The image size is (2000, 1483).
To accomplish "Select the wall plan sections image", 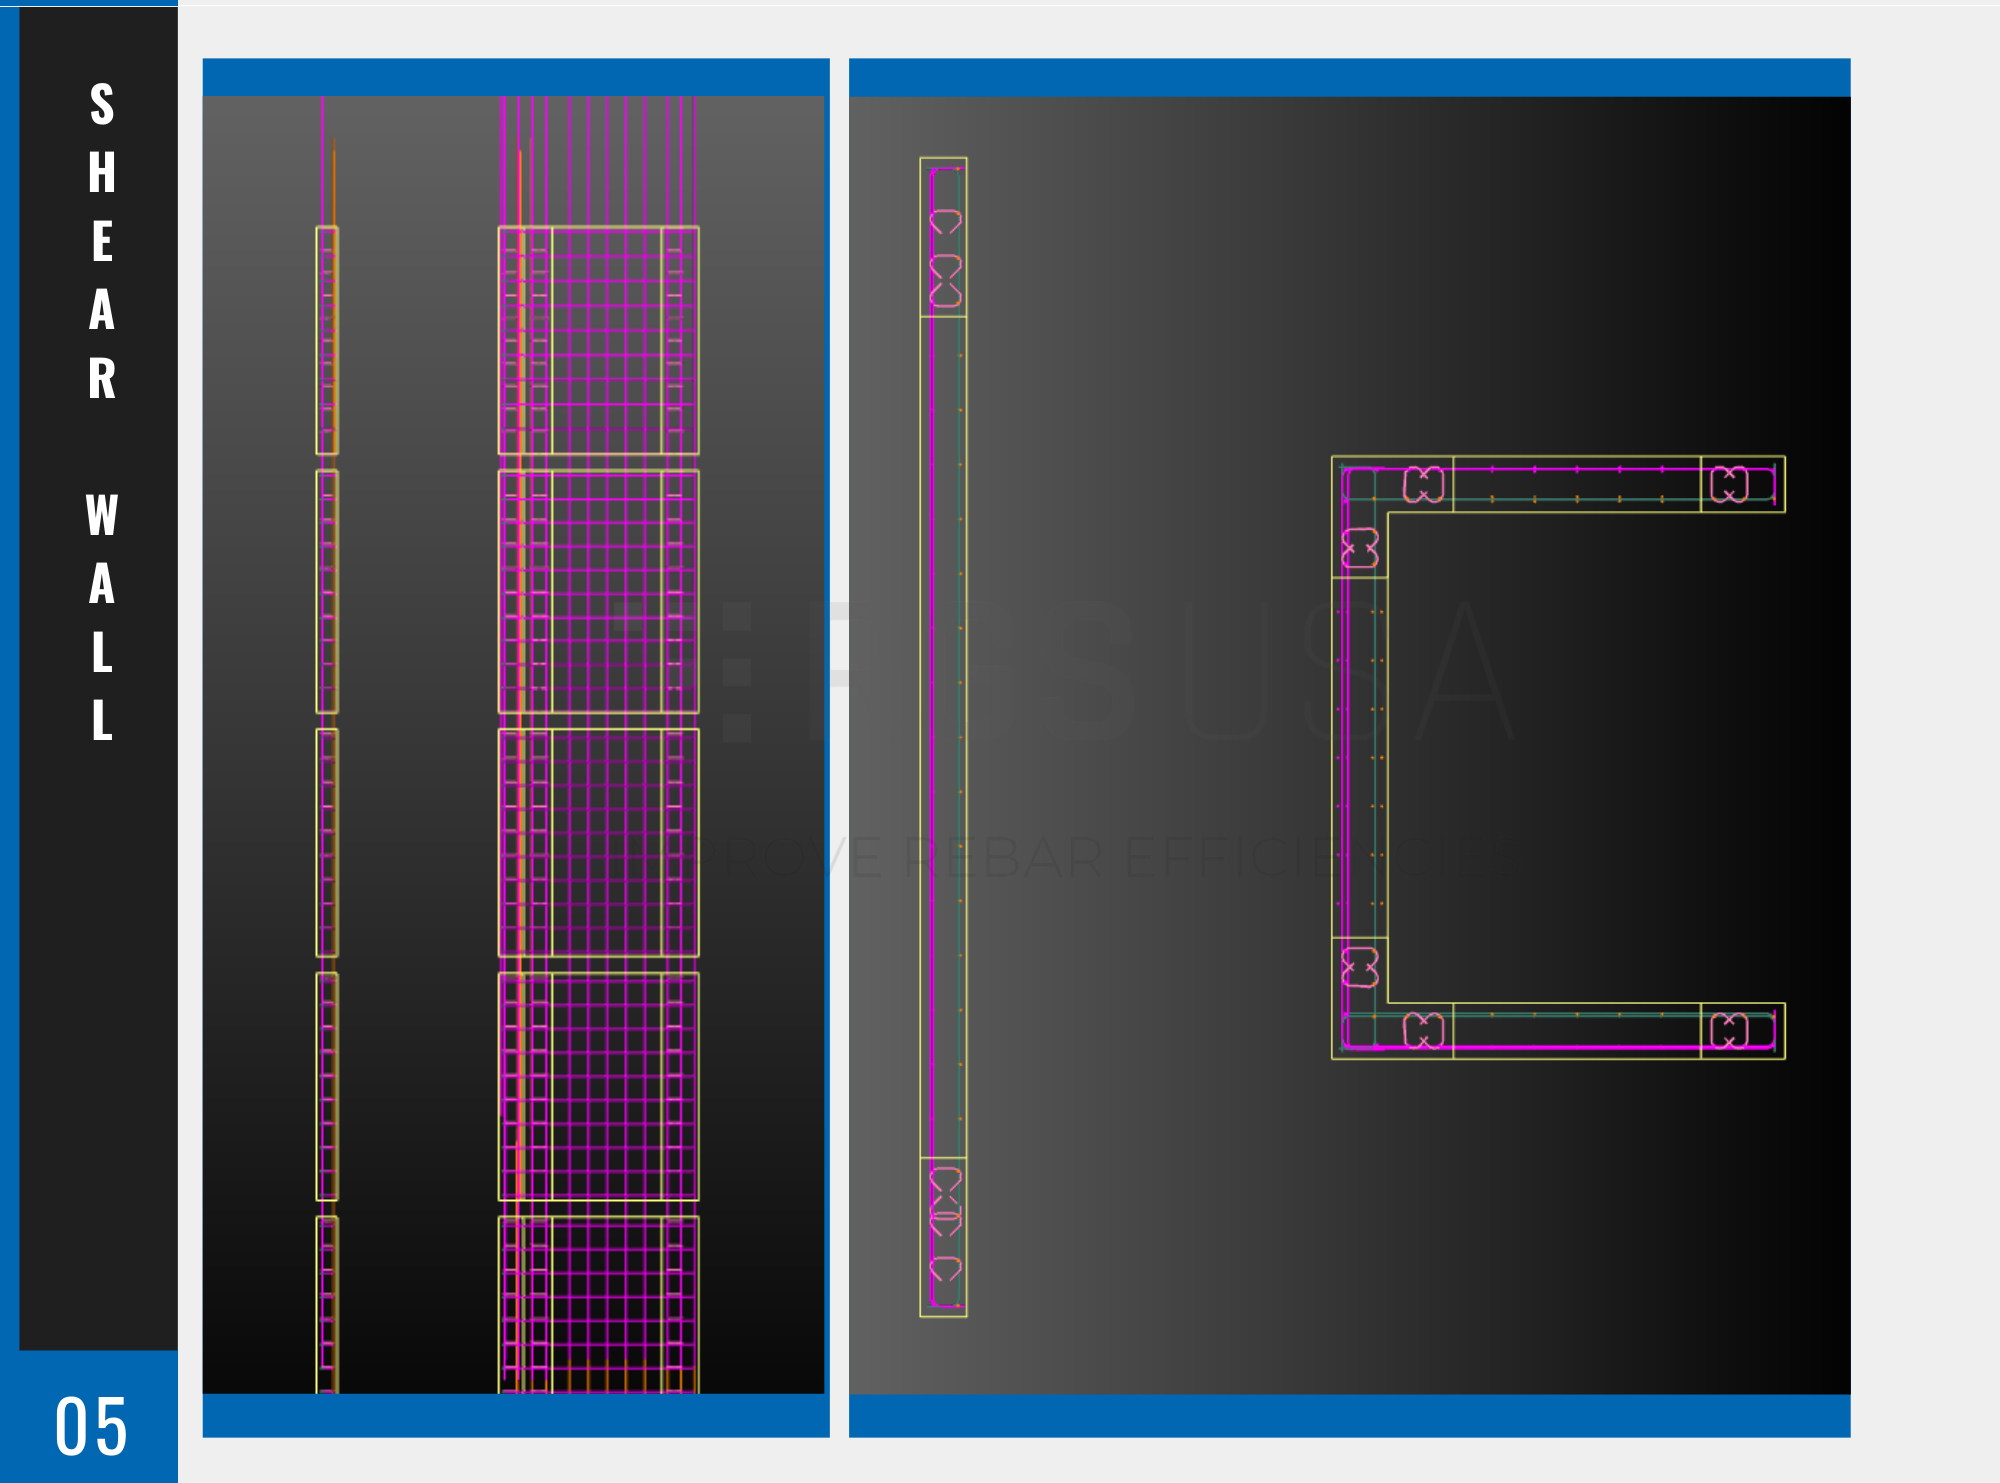I will pyautogui.click(x=1349, y=745).
